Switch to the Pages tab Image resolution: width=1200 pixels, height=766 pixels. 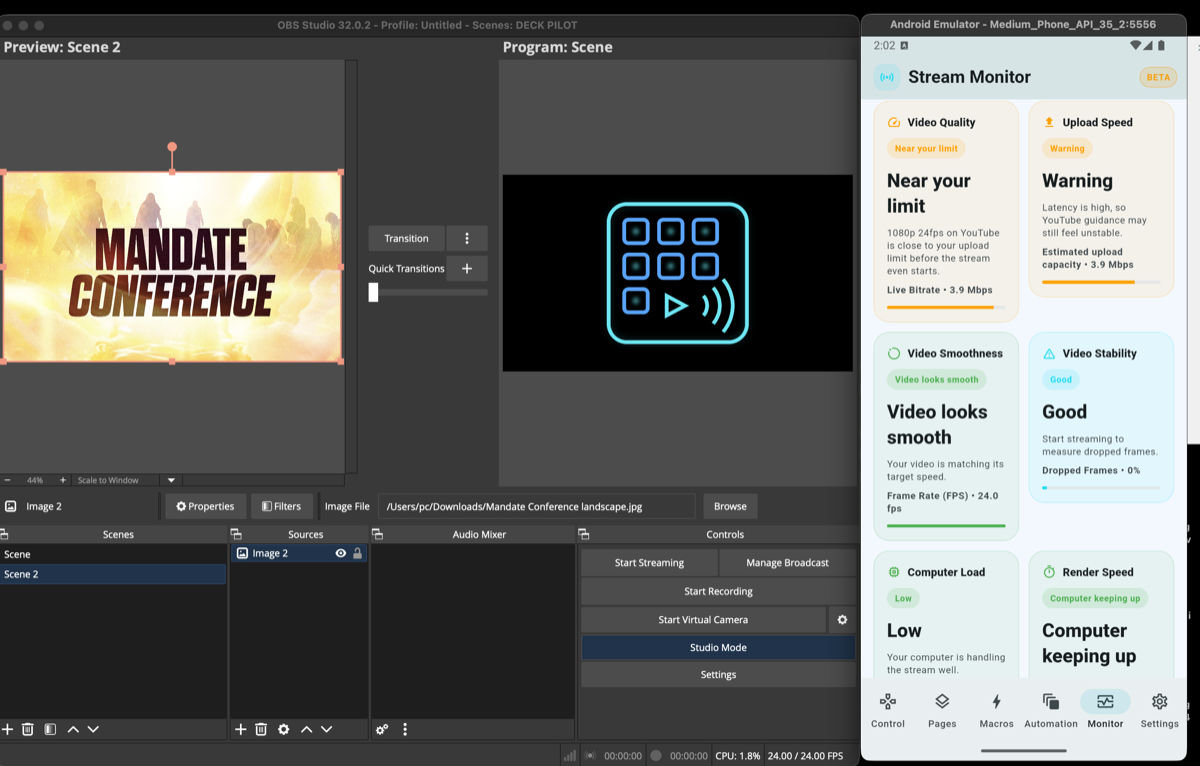(x=941, y=710)
